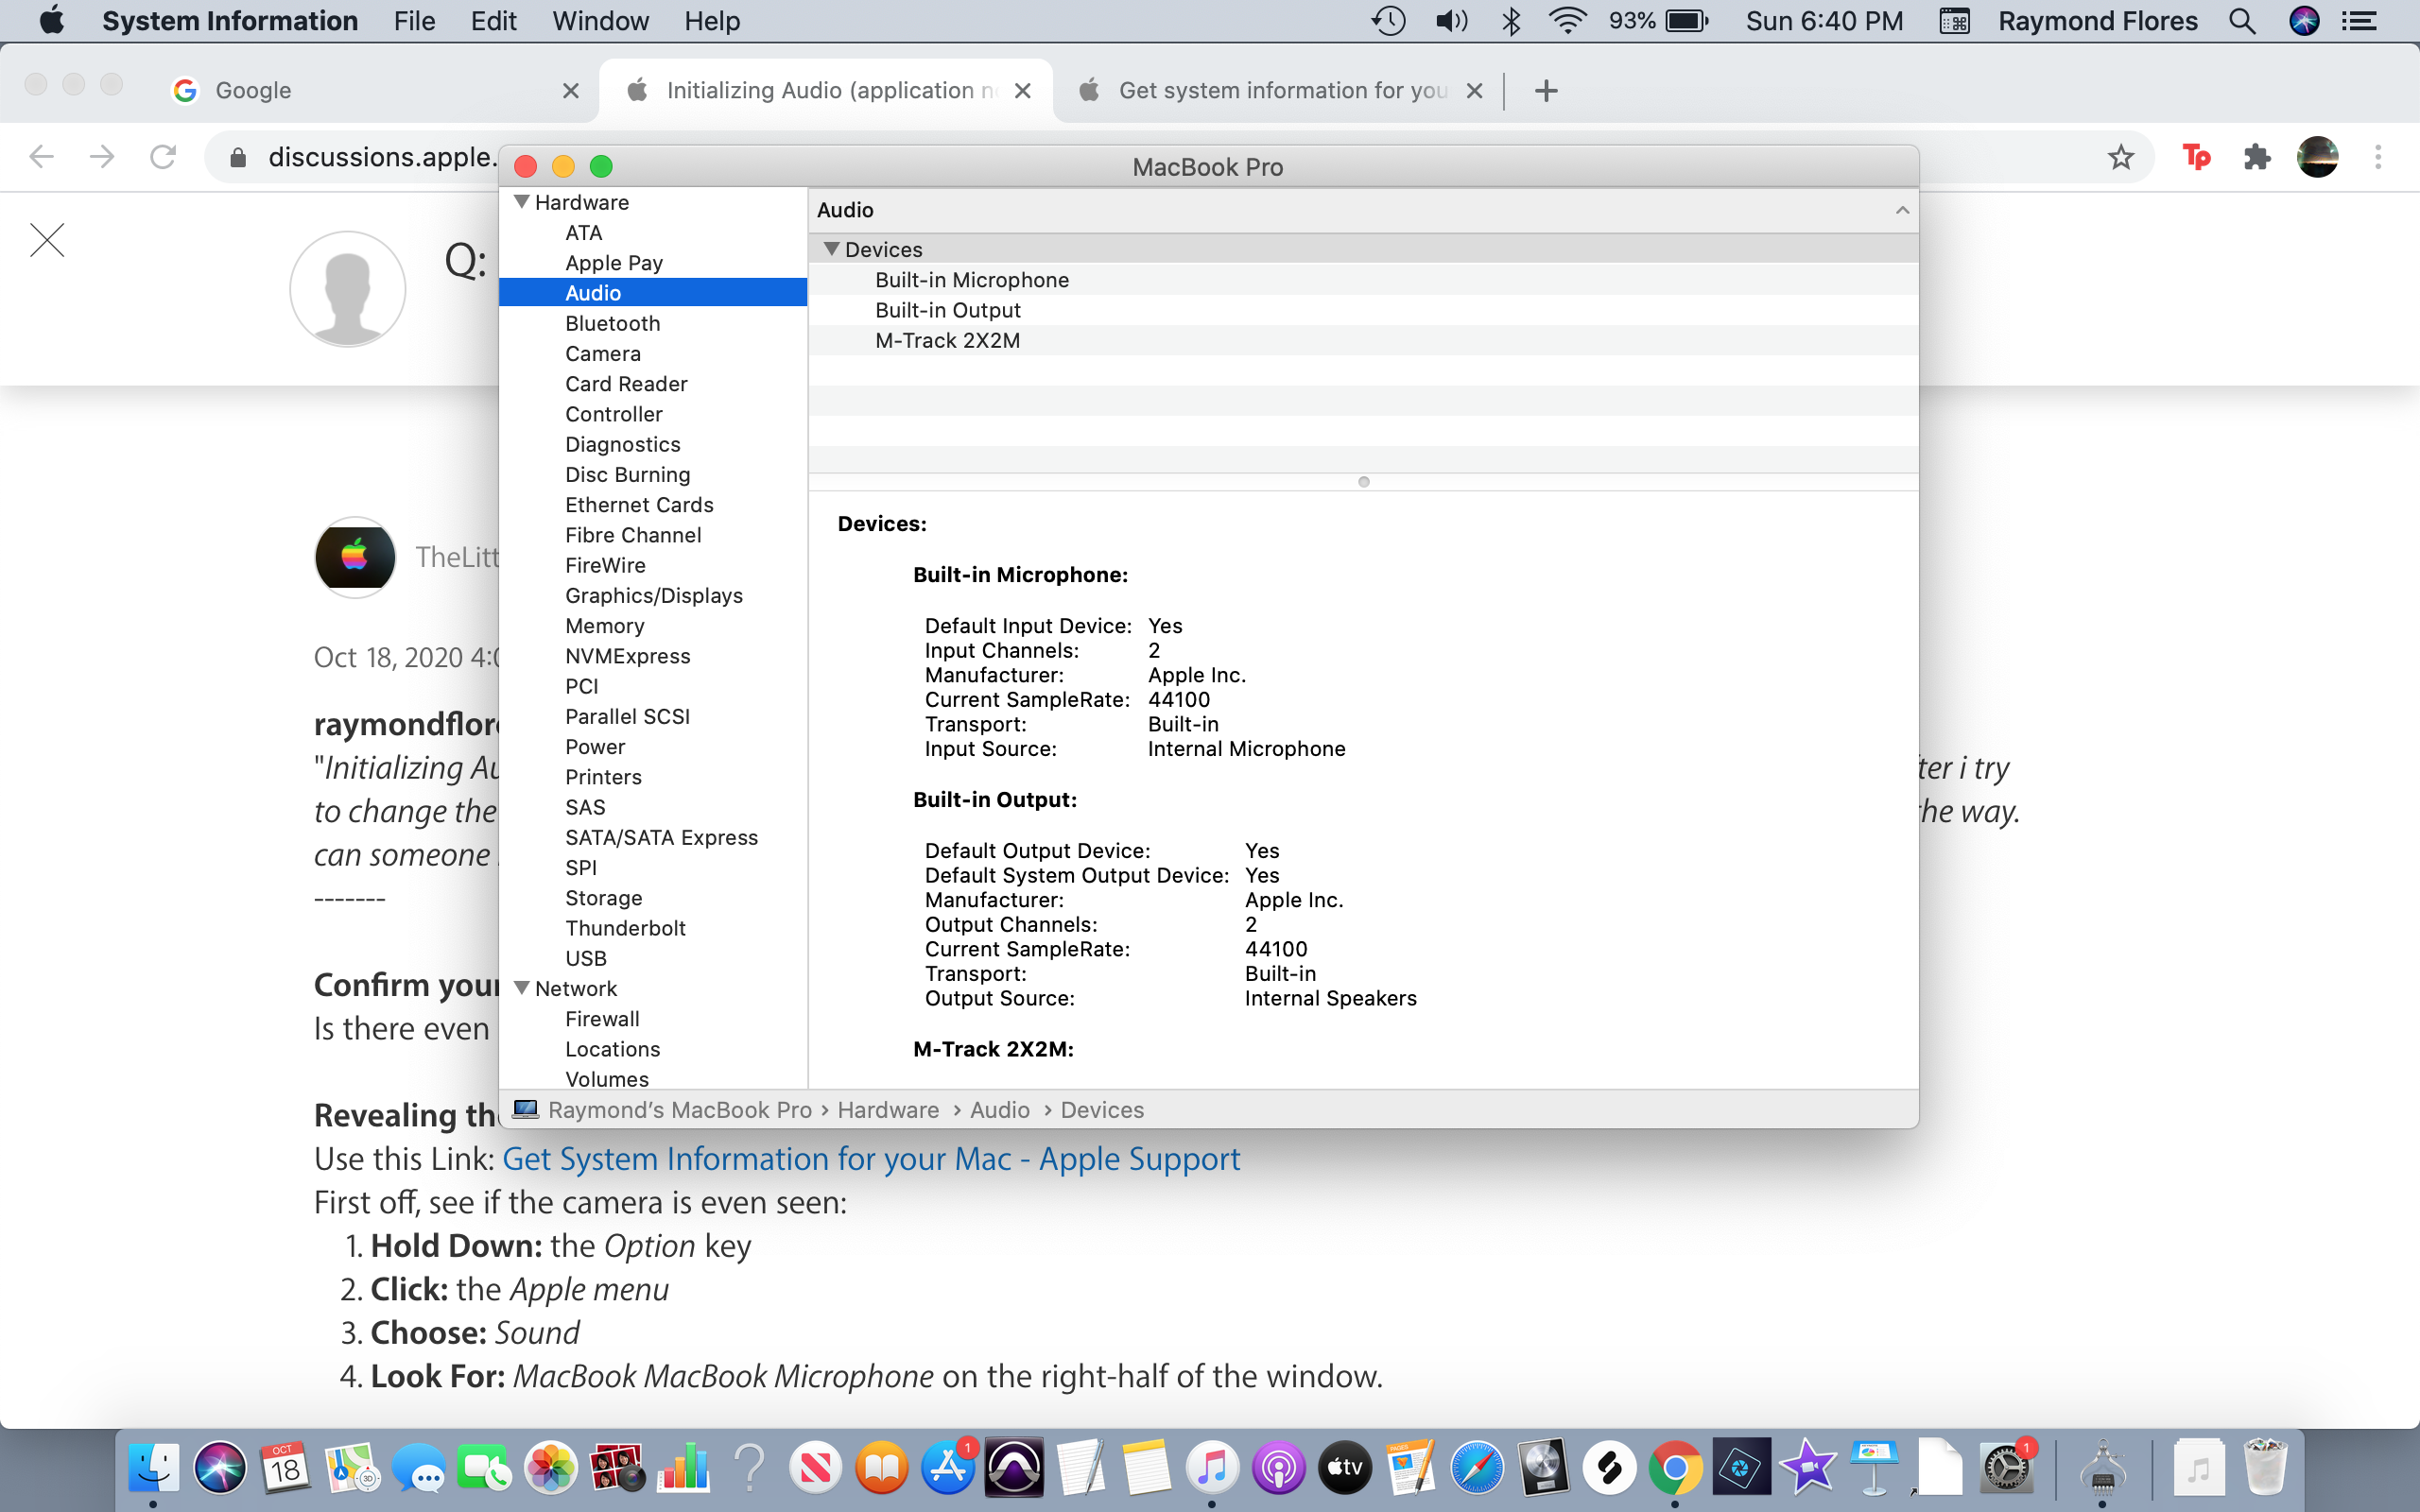Open Get System Information Apple Support link

(x=870, y=1159)
